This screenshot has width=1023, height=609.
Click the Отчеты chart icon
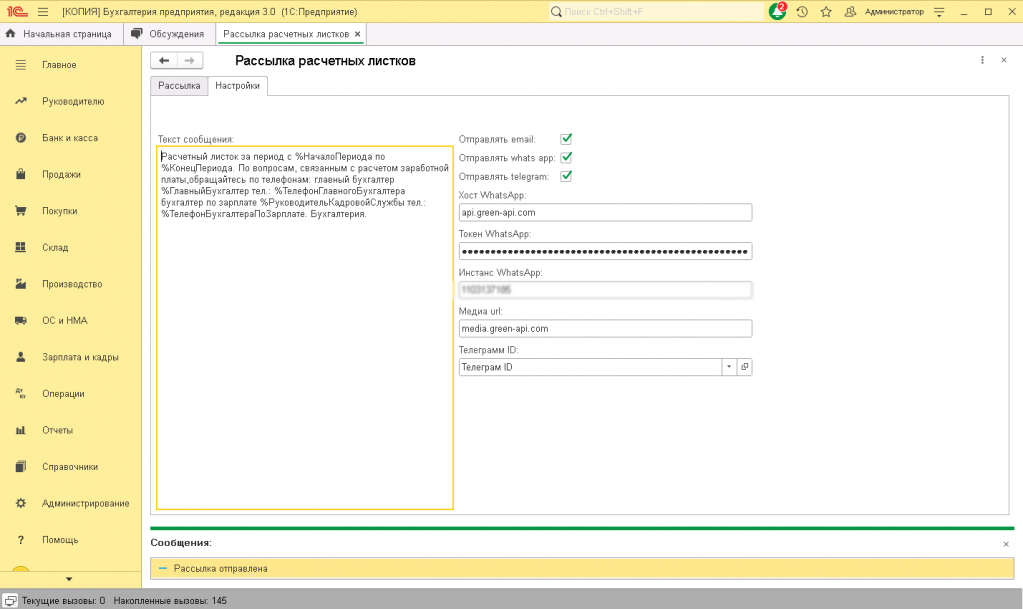click(21, 430)
